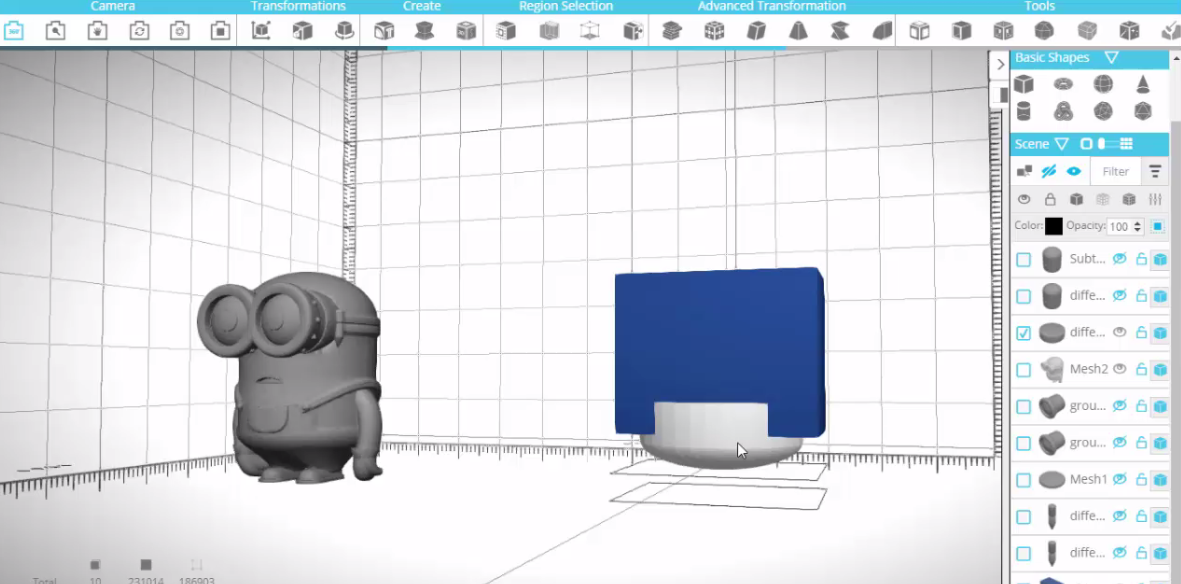1181x584 pixels.
Task: Collapse the right side panel with chevron
Action: tap(1000, 64)
